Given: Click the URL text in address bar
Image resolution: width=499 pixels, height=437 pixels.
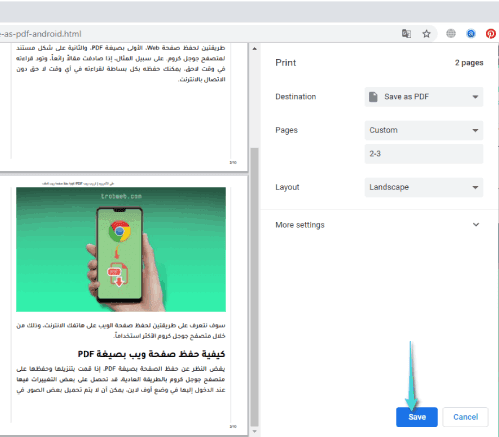Looking at the screenshot, I should point(41,34).
